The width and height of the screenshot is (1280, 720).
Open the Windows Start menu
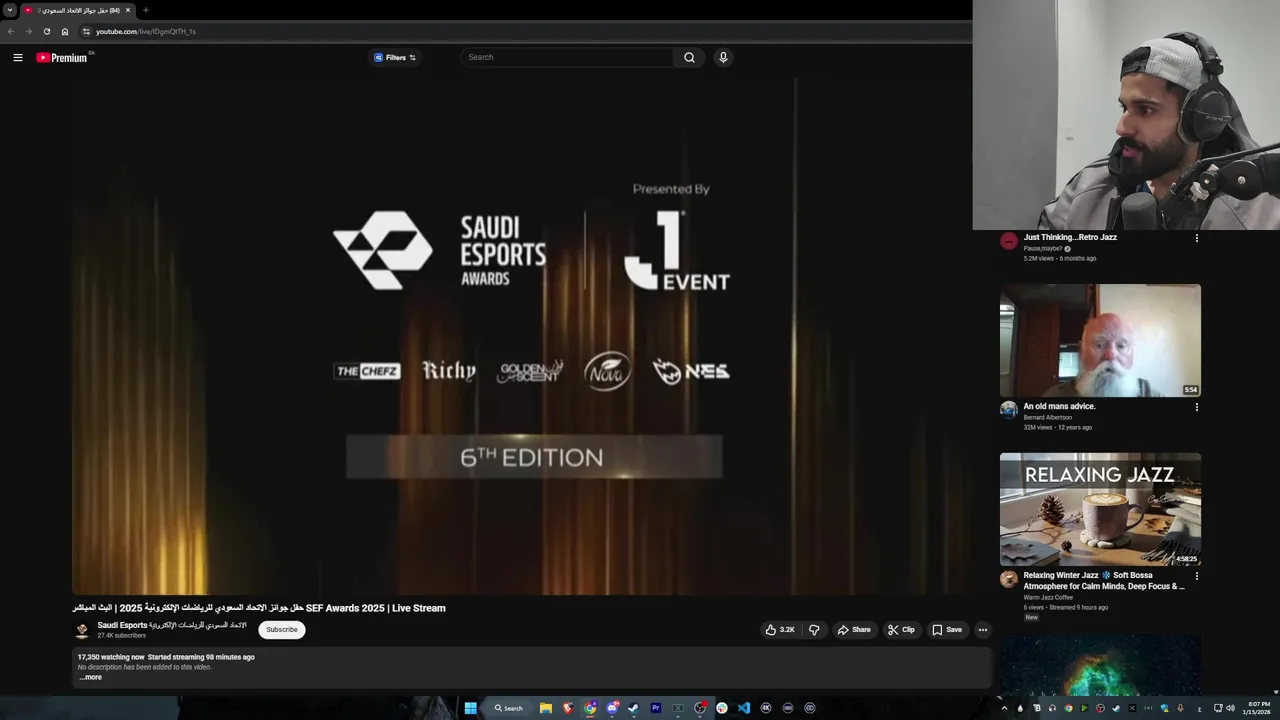470,708
